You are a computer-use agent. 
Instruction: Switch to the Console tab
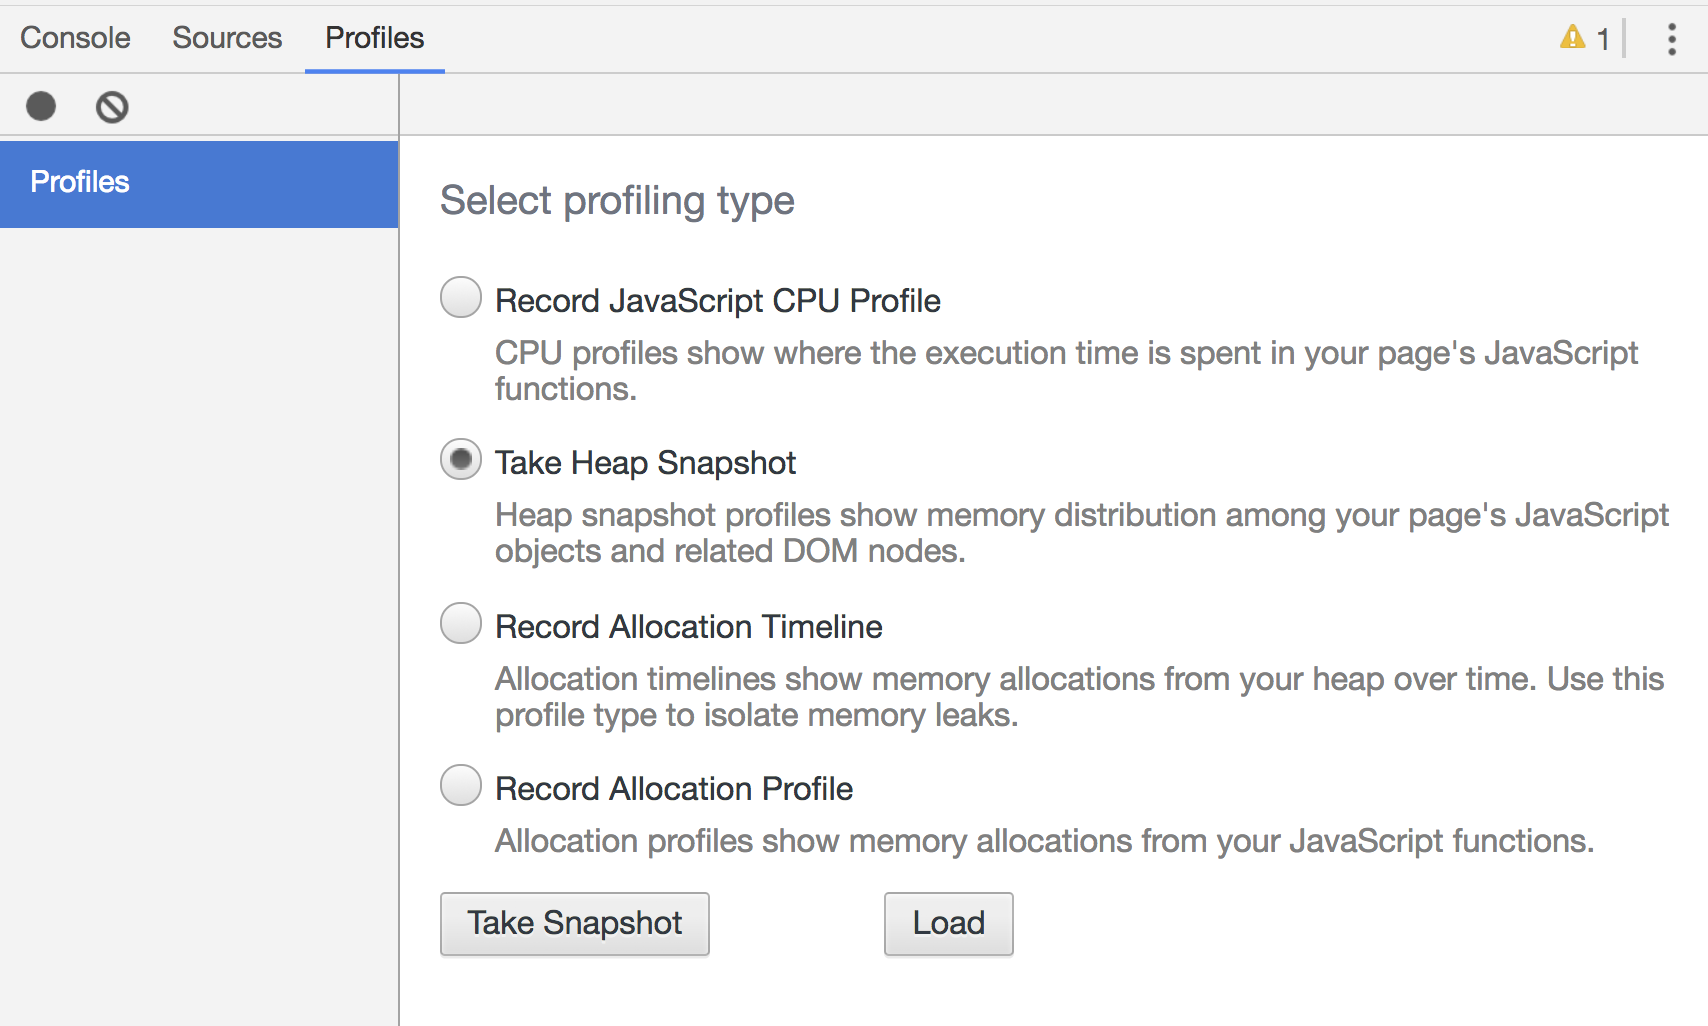[75, 38]
